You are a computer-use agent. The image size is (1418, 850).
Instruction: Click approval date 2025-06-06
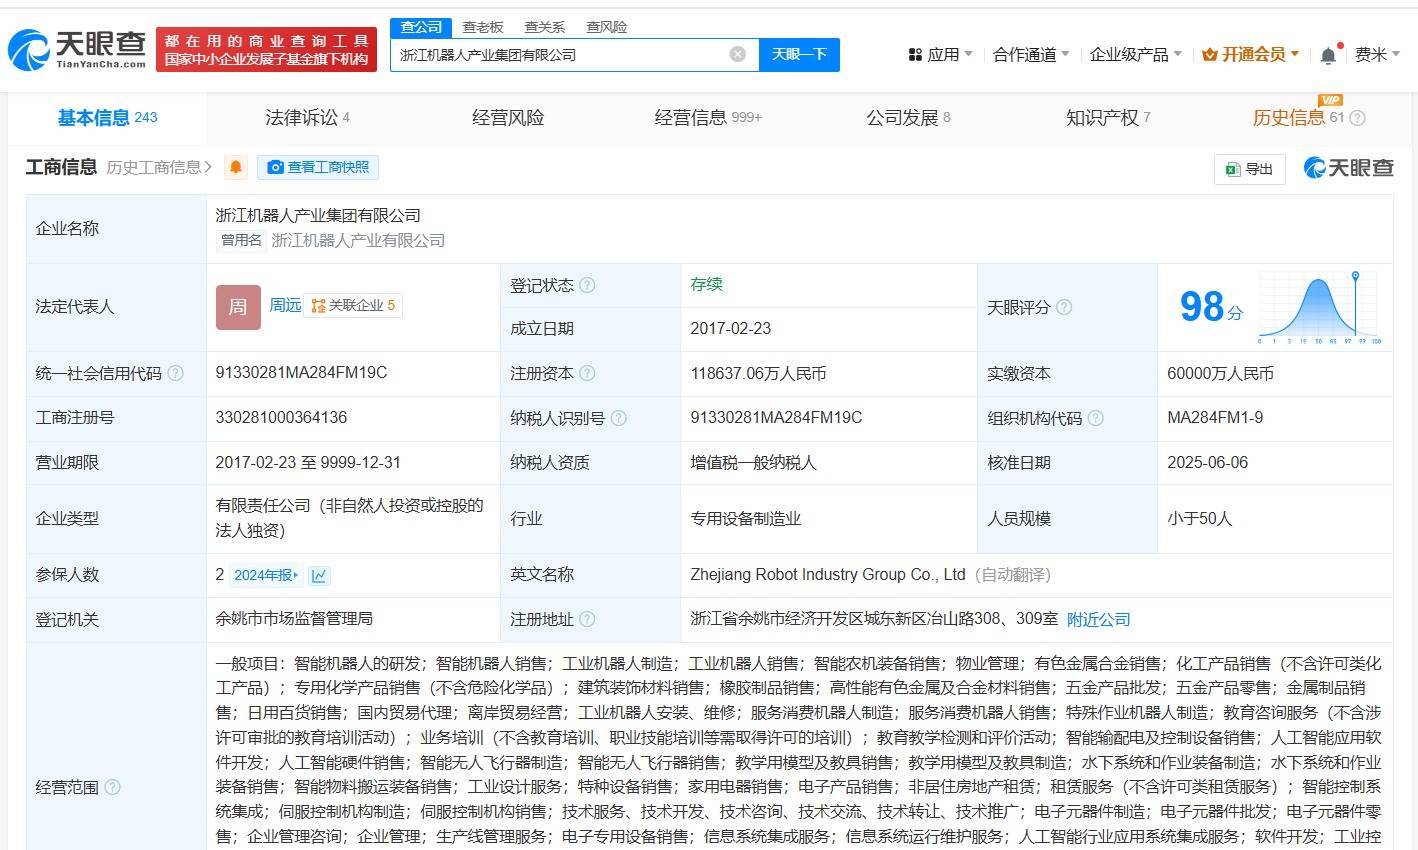1207,462
